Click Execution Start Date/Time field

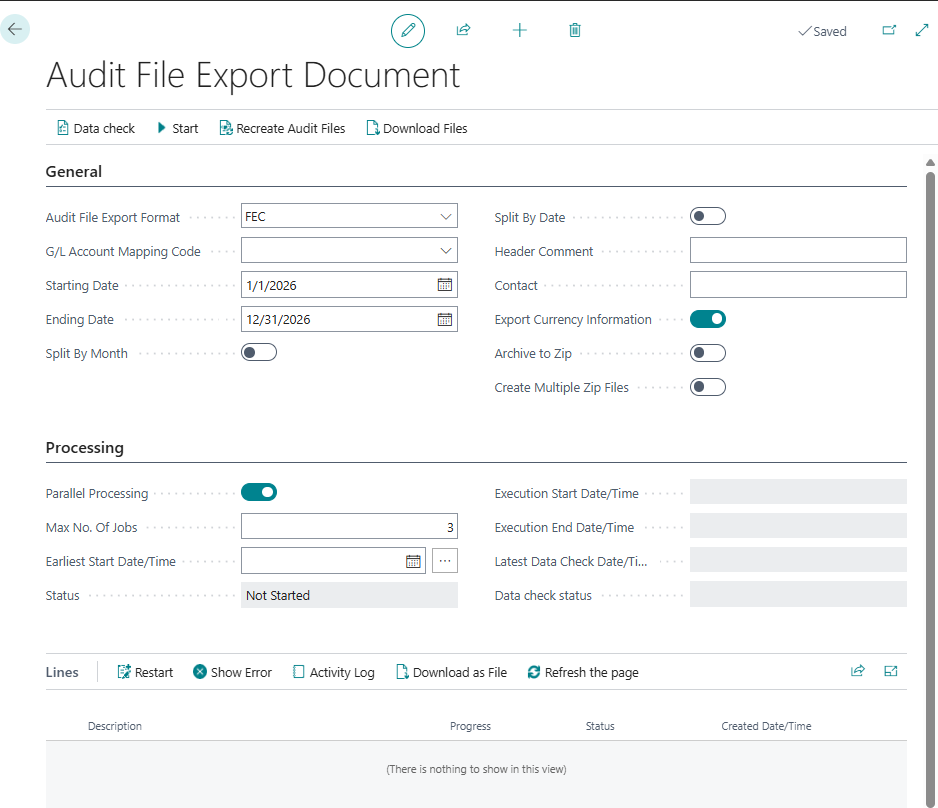click(798, 492)
